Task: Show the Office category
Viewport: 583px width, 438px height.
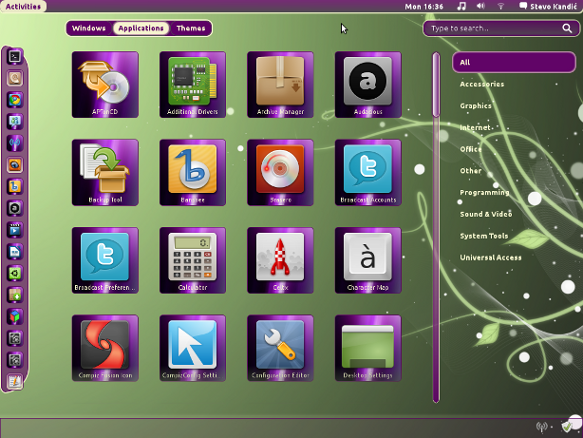Action: coord(471,149)
